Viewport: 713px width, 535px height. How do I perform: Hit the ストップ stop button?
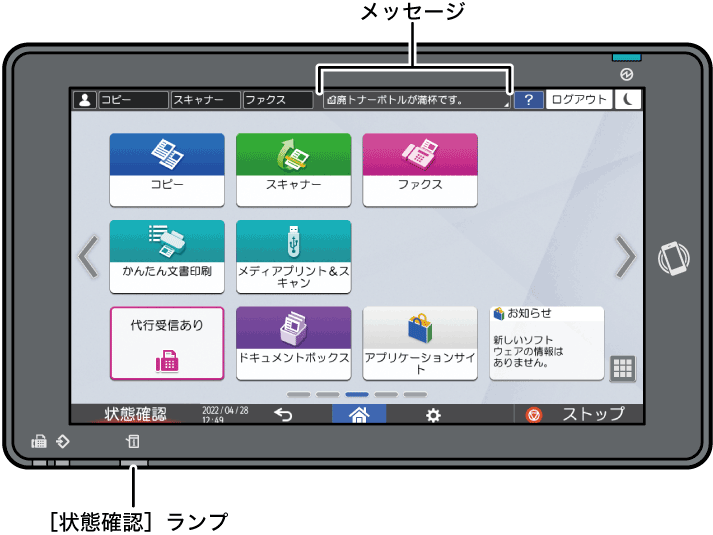pos(578,414)
